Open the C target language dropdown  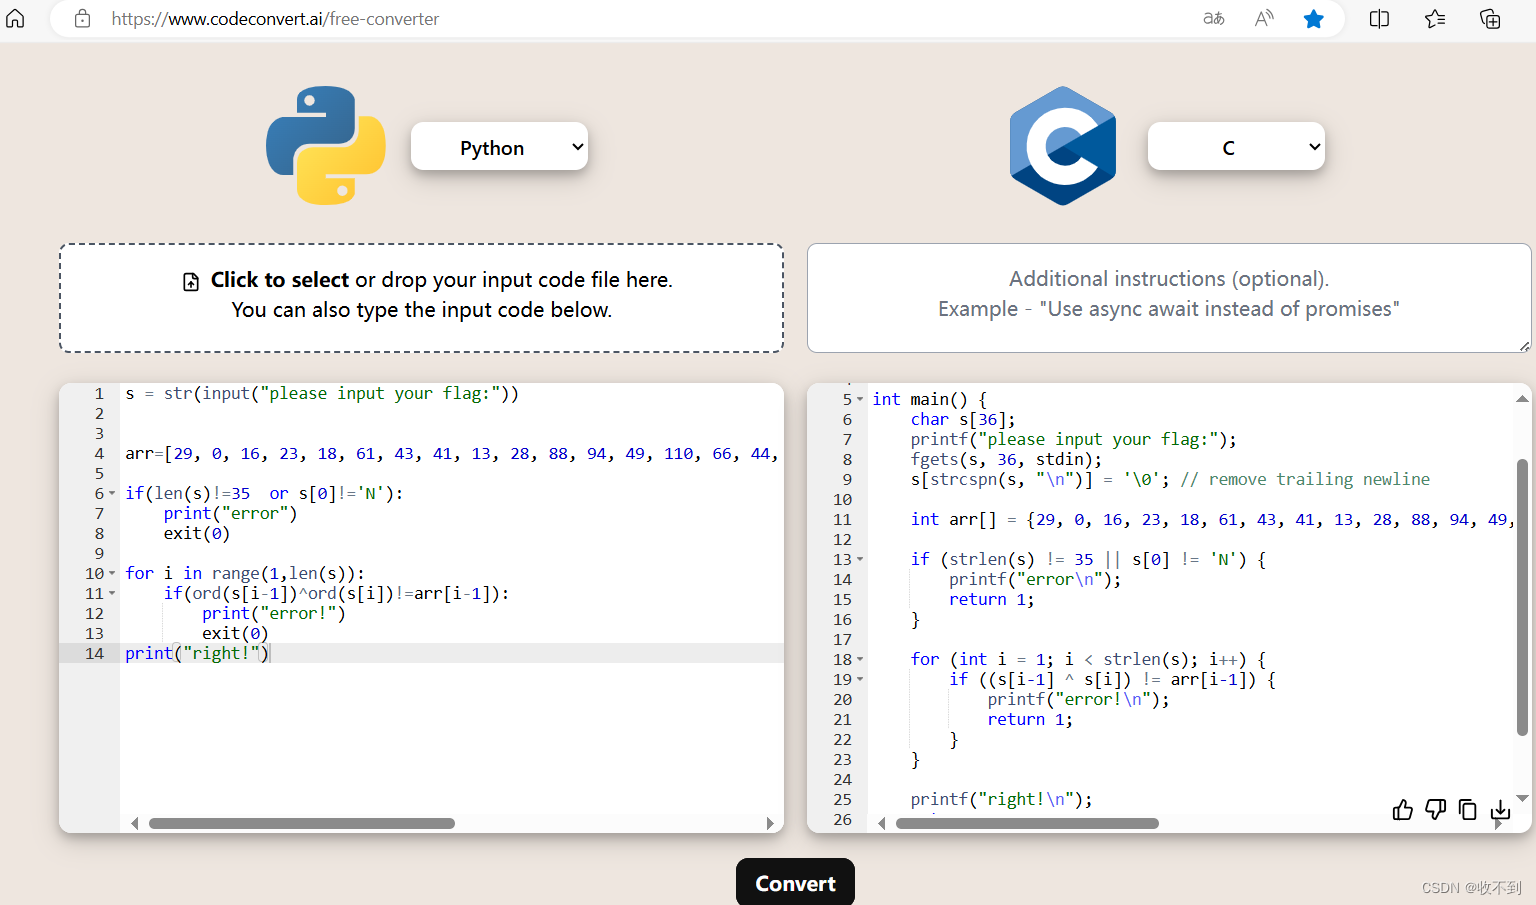coord(1236,147)
